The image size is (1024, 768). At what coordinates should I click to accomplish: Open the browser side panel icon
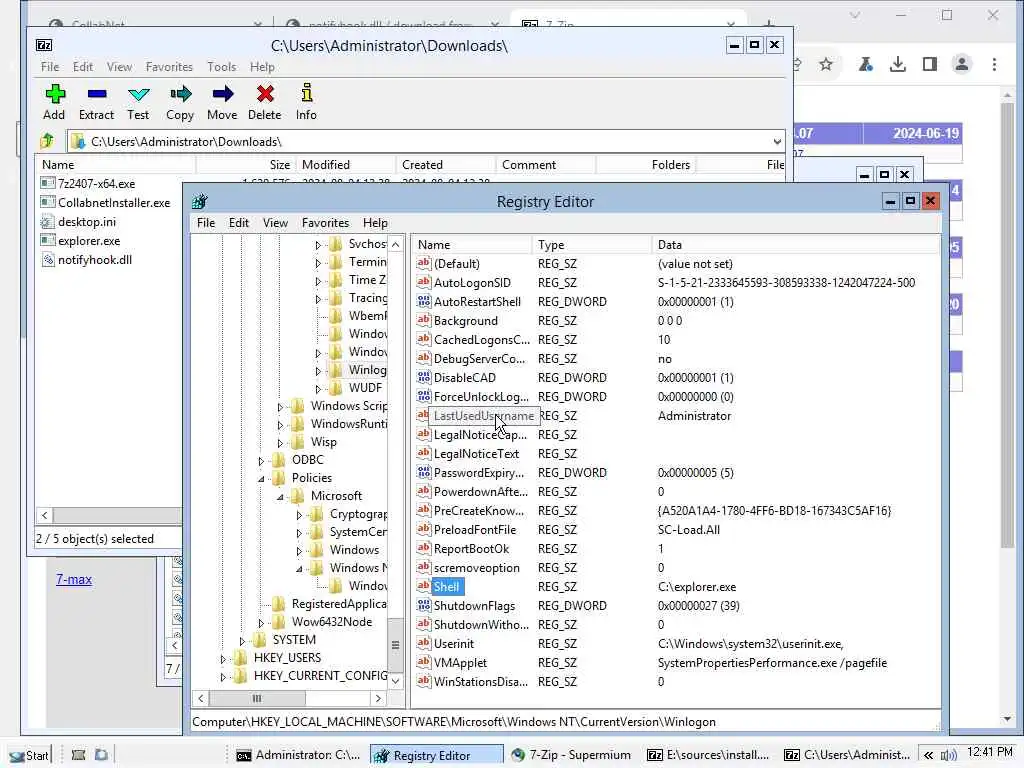929,64
